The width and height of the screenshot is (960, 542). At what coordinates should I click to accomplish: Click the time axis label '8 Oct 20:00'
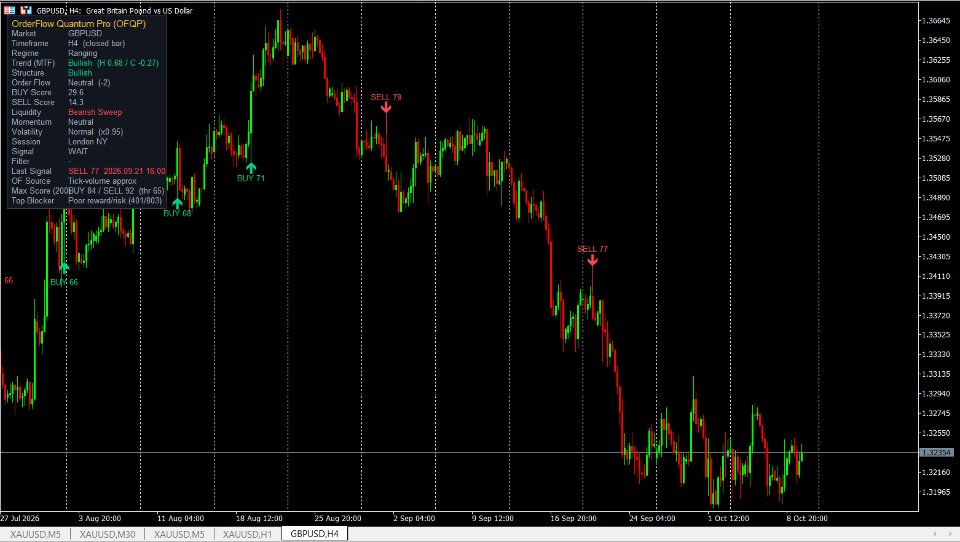[807, 518]
